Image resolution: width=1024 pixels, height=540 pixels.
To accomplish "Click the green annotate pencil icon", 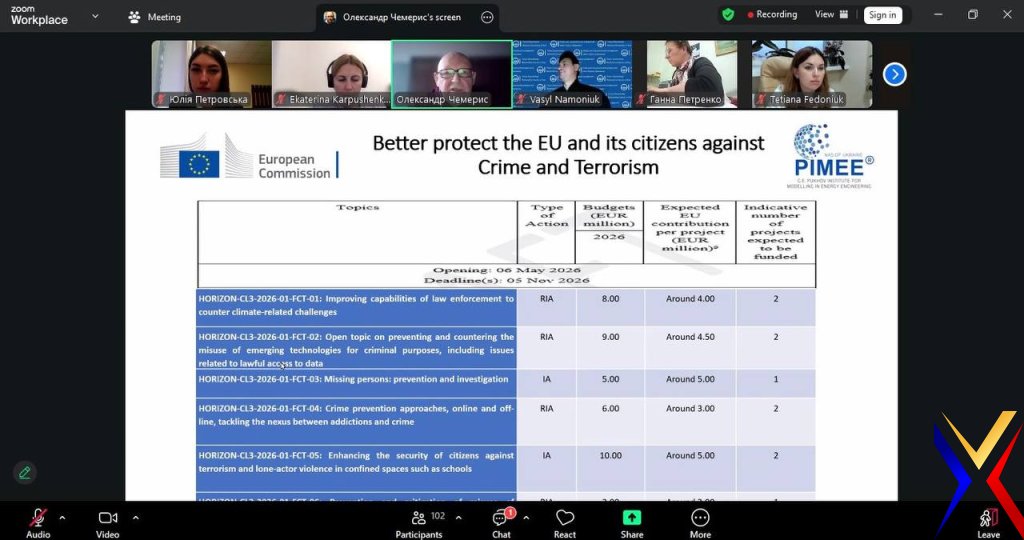I will click(x=25, y=472).
